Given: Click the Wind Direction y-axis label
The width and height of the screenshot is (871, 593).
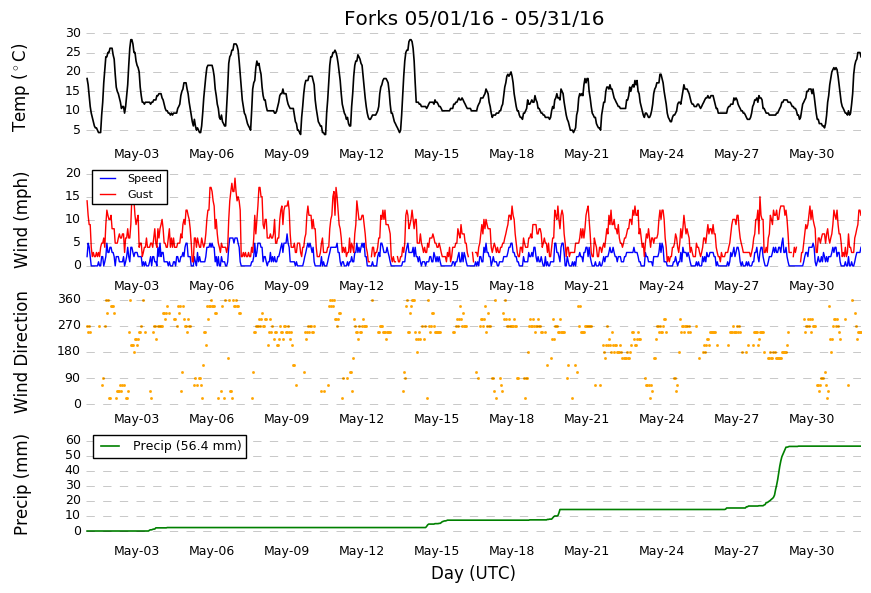Looking at the screenshot, I should click(x=21, y=353).
